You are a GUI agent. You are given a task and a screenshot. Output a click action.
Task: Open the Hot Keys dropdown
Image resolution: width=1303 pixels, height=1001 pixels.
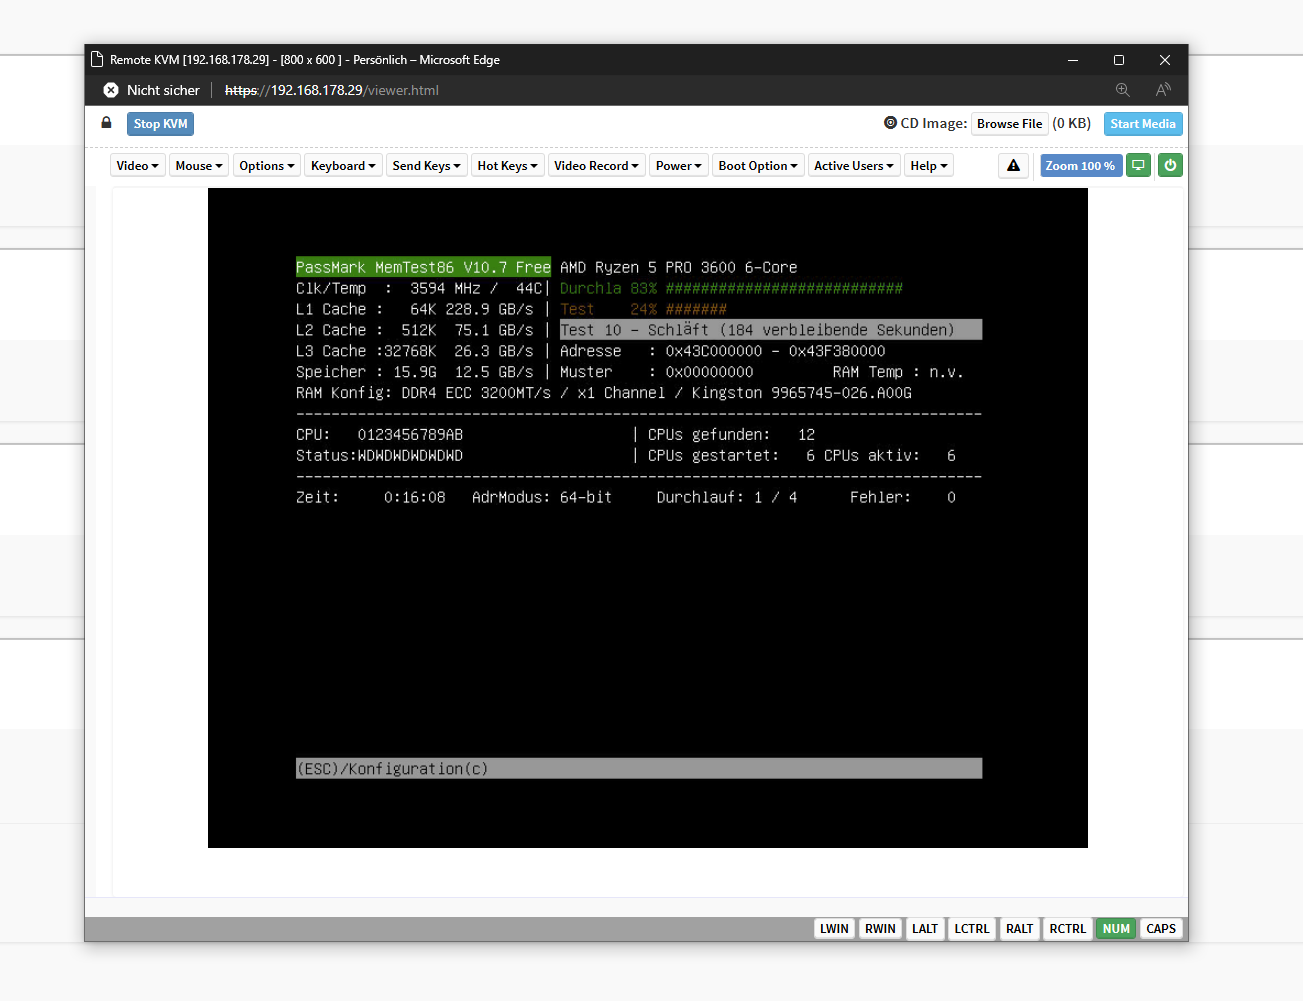point(507,166)
